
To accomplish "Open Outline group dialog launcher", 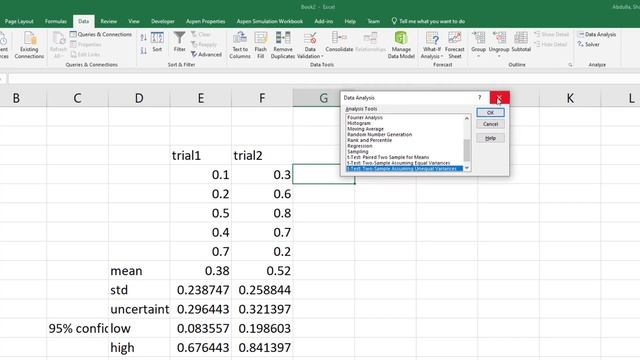I will [570, 65].
